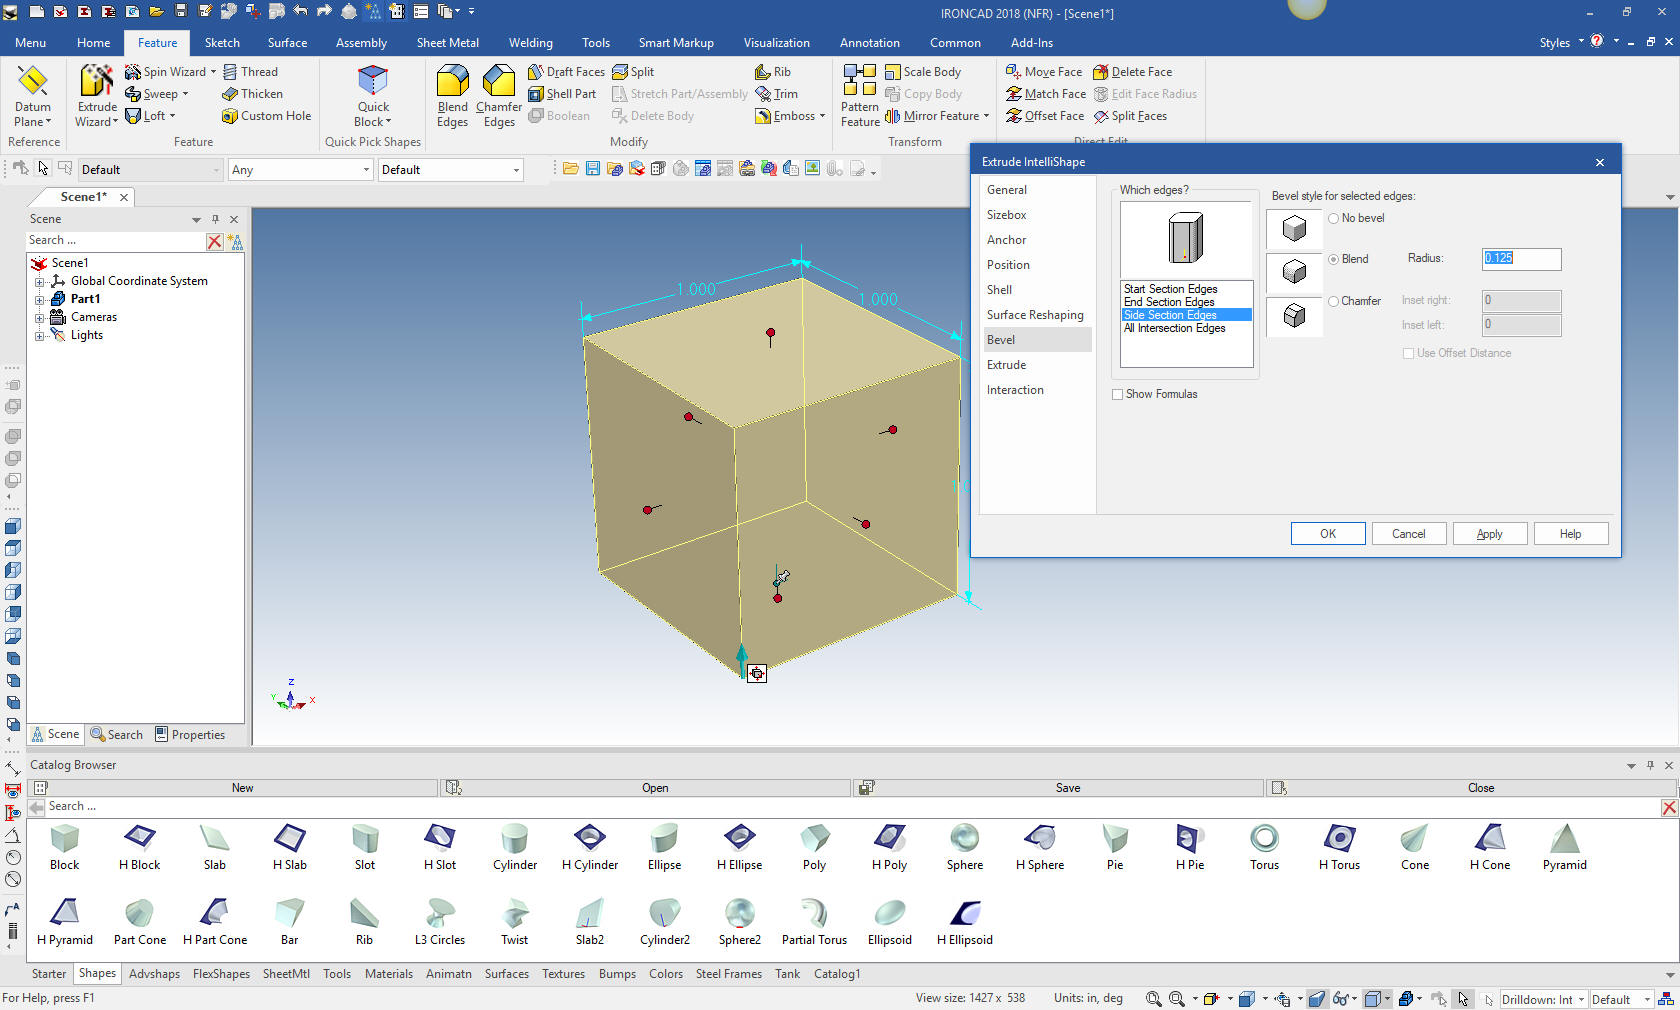Confirm with OK in Extrude IntelliShape
The width and height of the screenshot is (1680, 1010).
click(x=1327, y=534)
